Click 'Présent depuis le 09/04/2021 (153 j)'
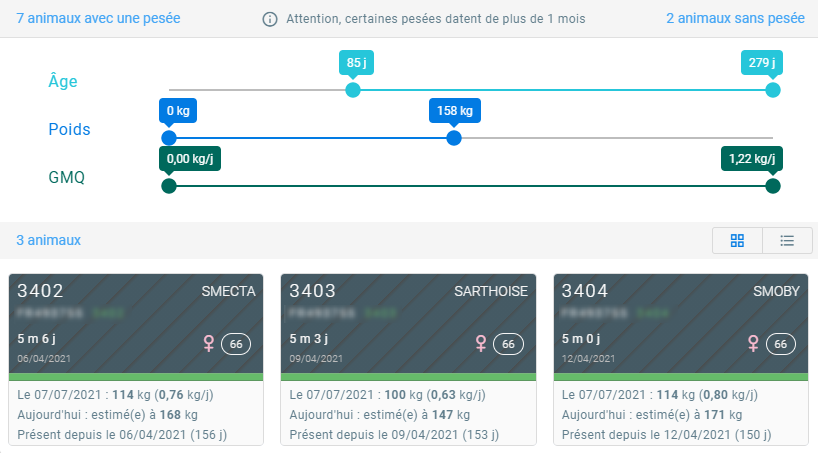This screenshot has width=818, height=453. pyautogui.click(x=394, y=435)
